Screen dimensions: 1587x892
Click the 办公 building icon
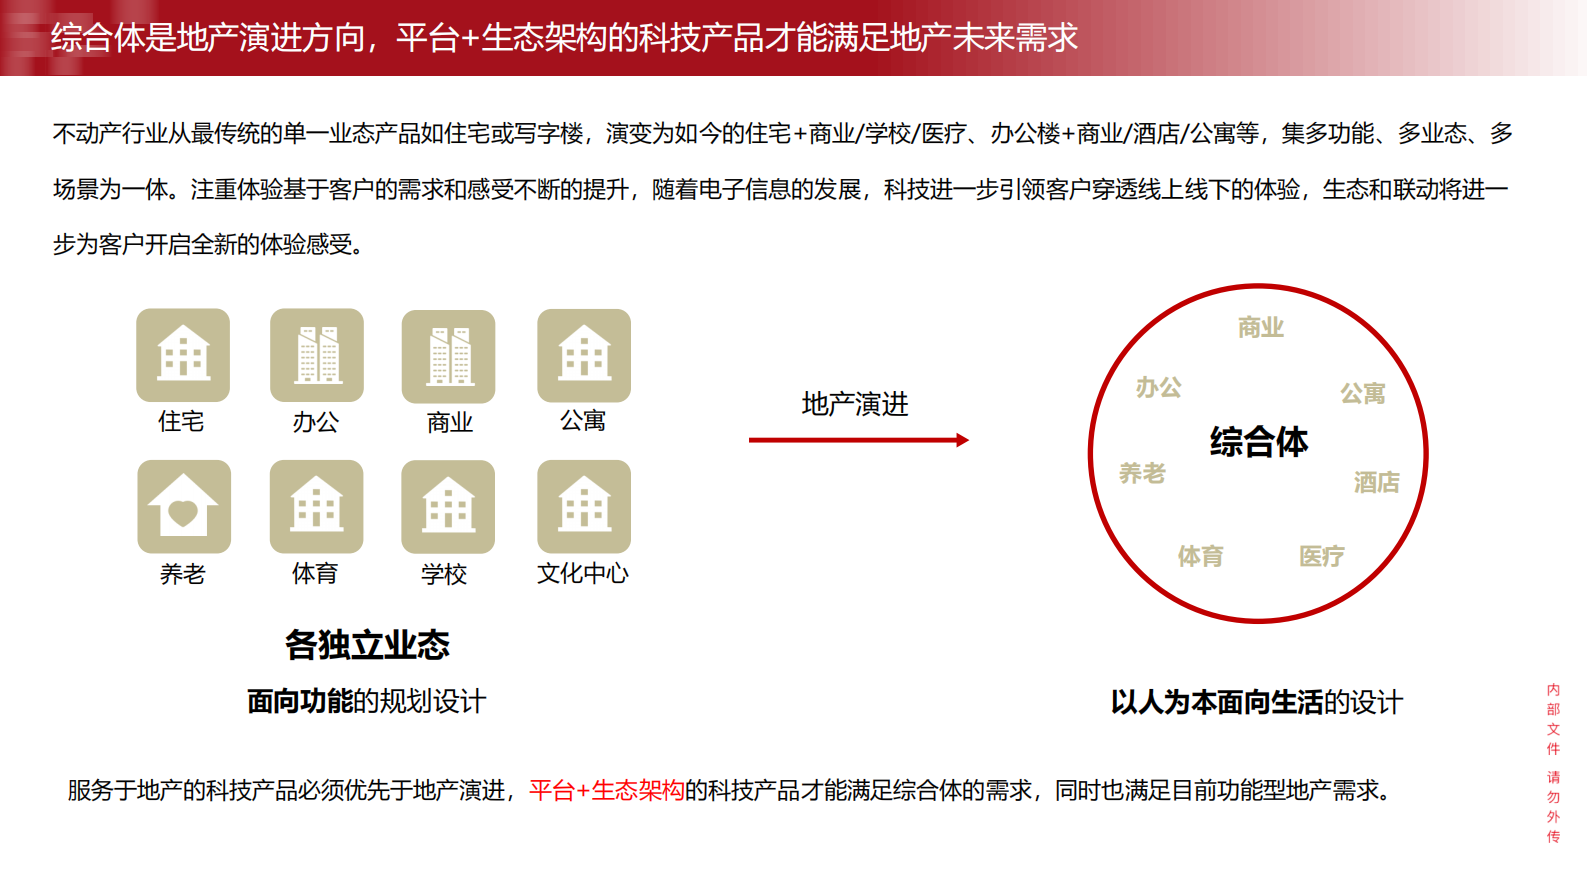(x=317, y=355)
